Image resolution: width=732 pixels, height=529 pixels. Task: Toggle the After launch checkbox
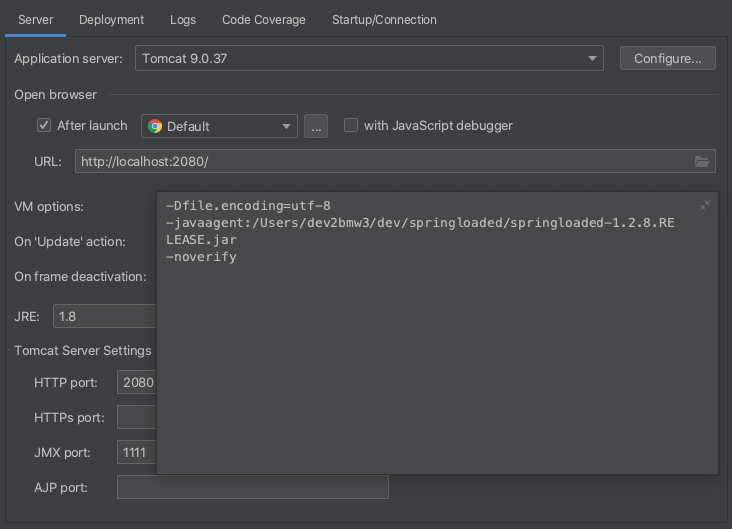(x=44, y=126)
